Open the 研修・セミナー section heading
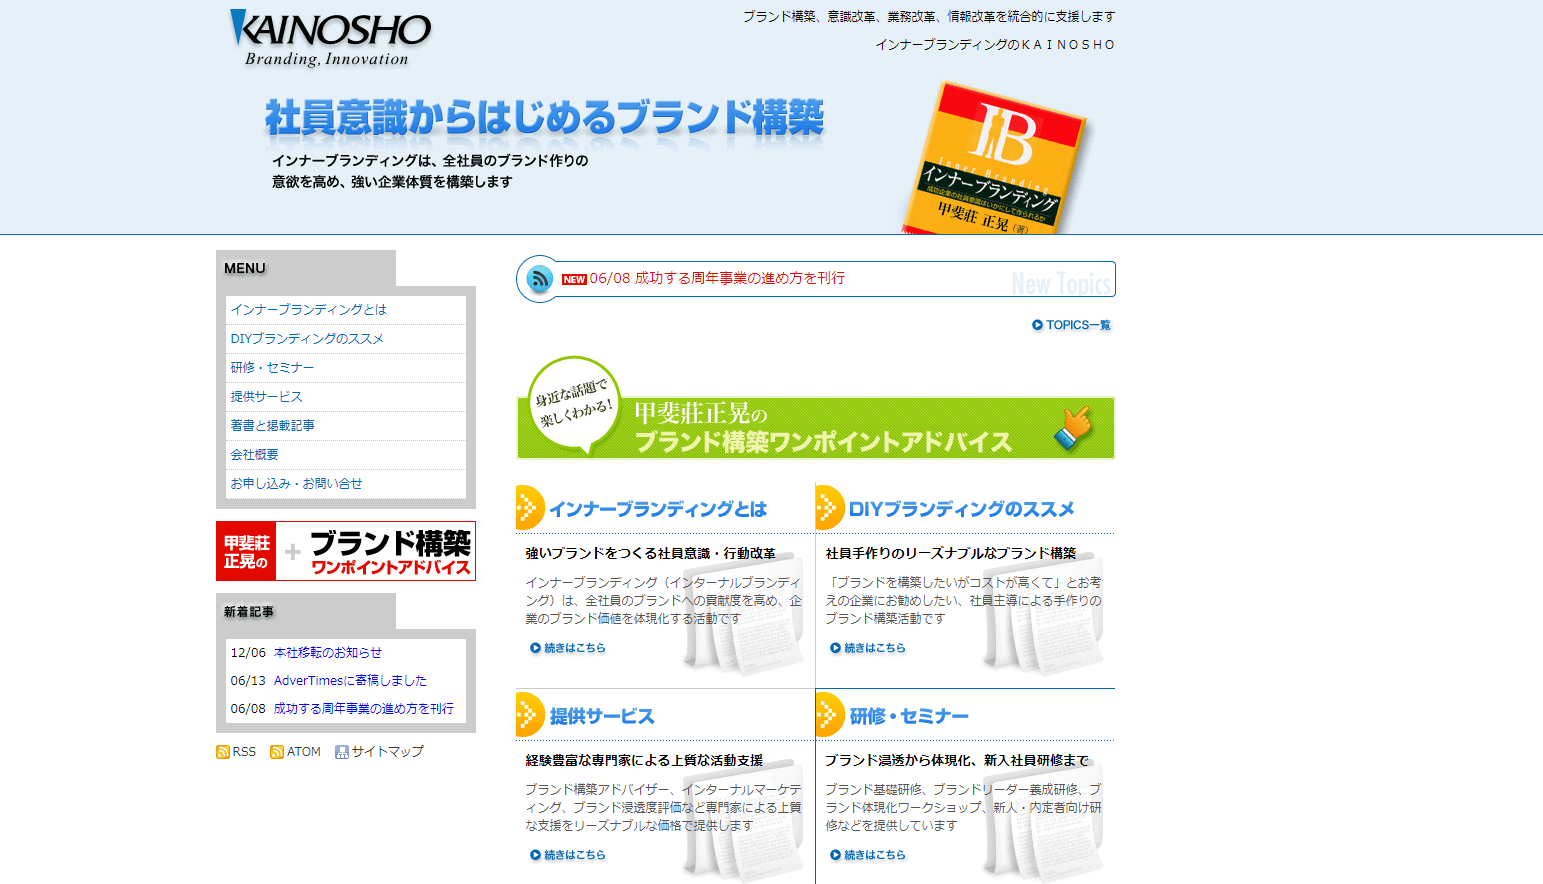1543x884 pixels. point(909,716)
